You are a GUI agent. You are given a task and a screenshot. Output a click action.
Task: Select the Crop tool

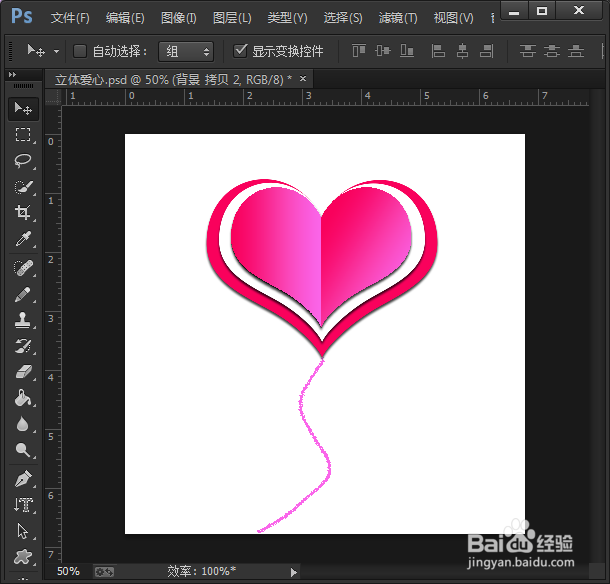click(23, 213)
